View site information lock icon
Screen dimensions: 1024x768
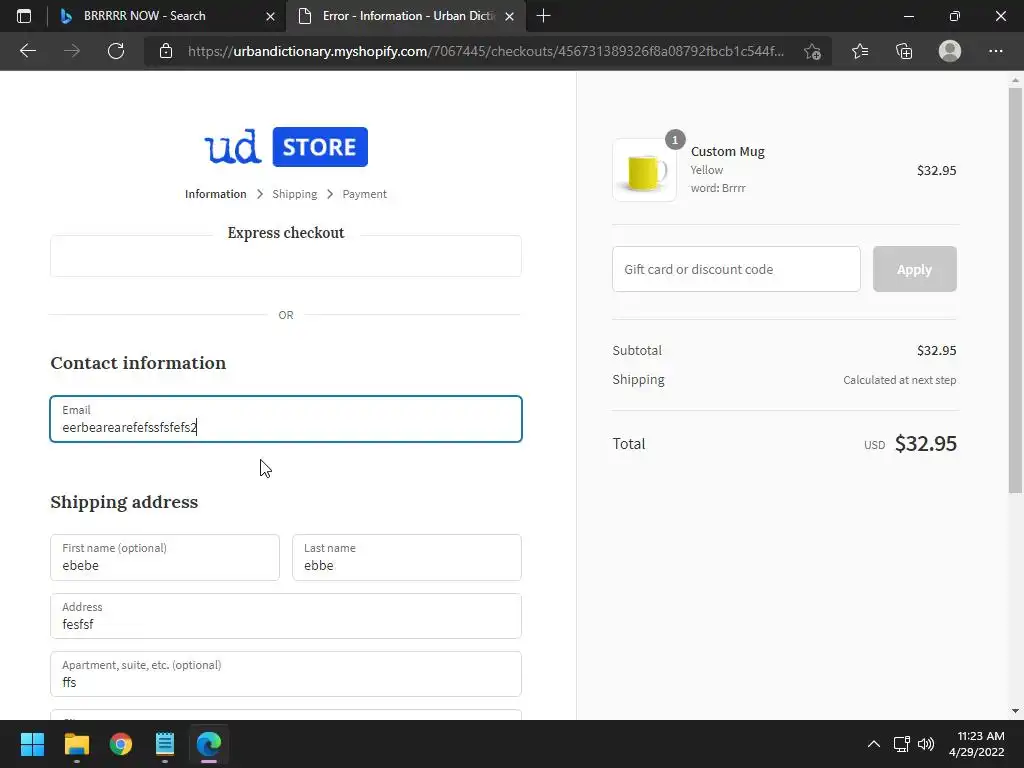tap(166, 51)
